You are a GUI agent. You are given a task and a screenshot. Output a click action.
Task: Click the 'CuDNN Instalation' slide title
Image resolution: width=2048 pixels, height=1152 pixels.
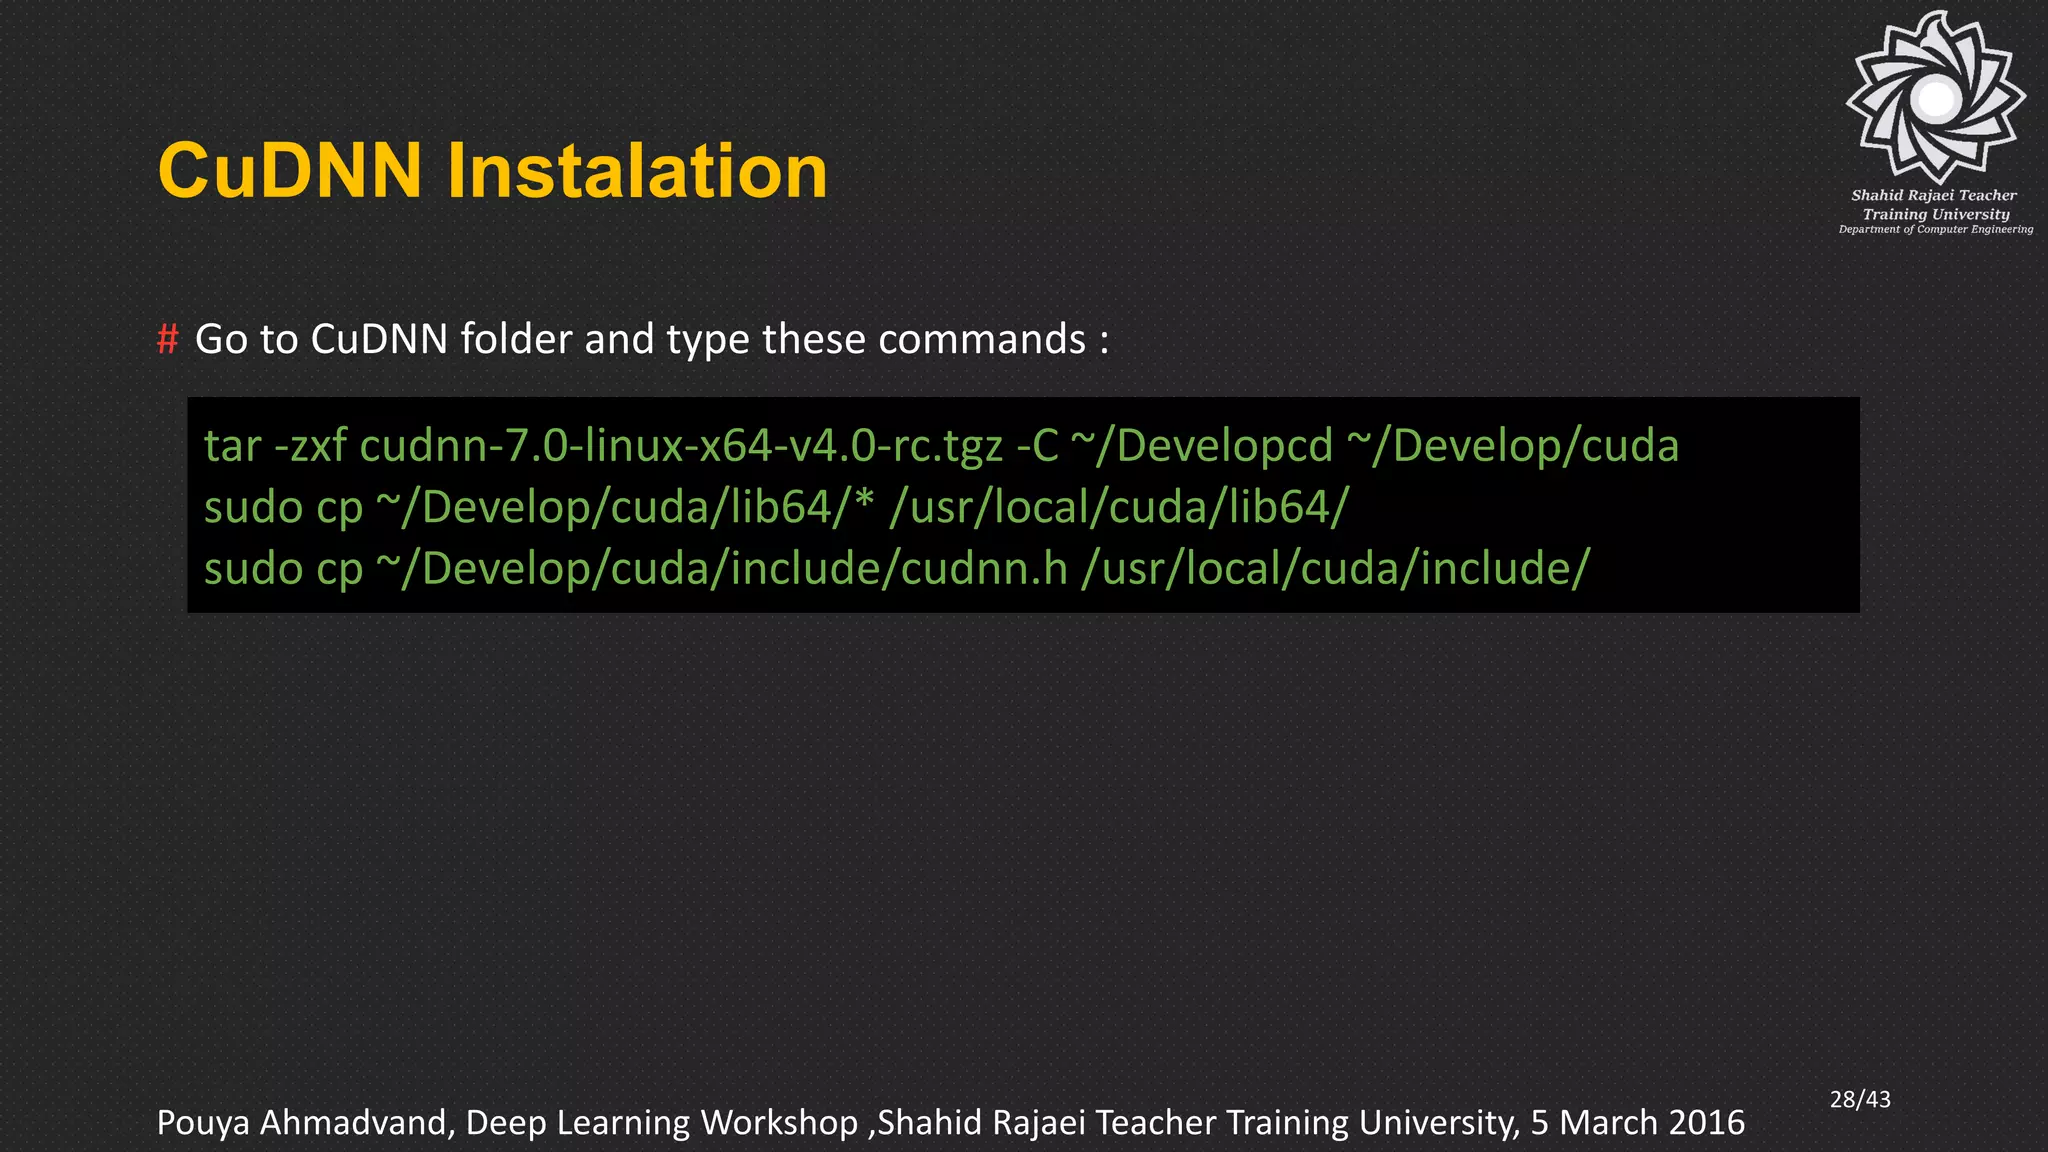point(493,171)
